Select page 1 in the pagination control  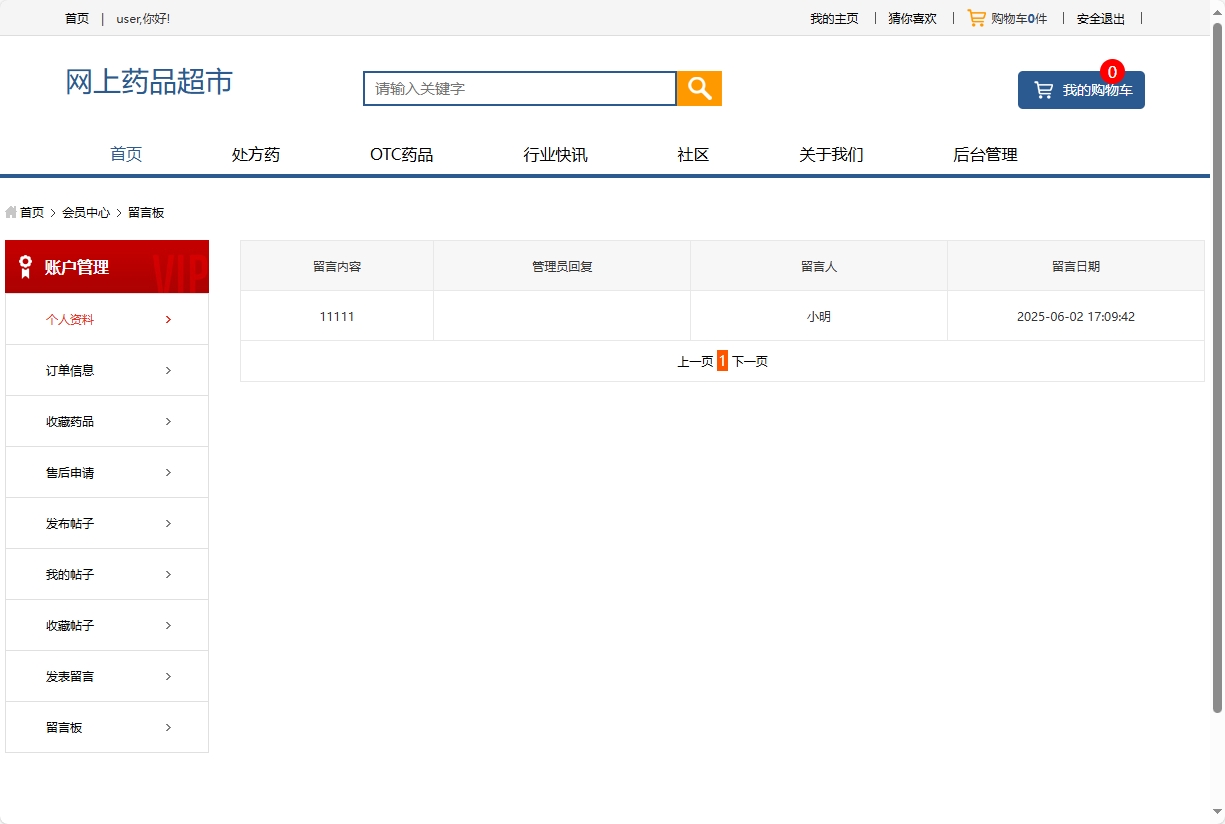722,361
